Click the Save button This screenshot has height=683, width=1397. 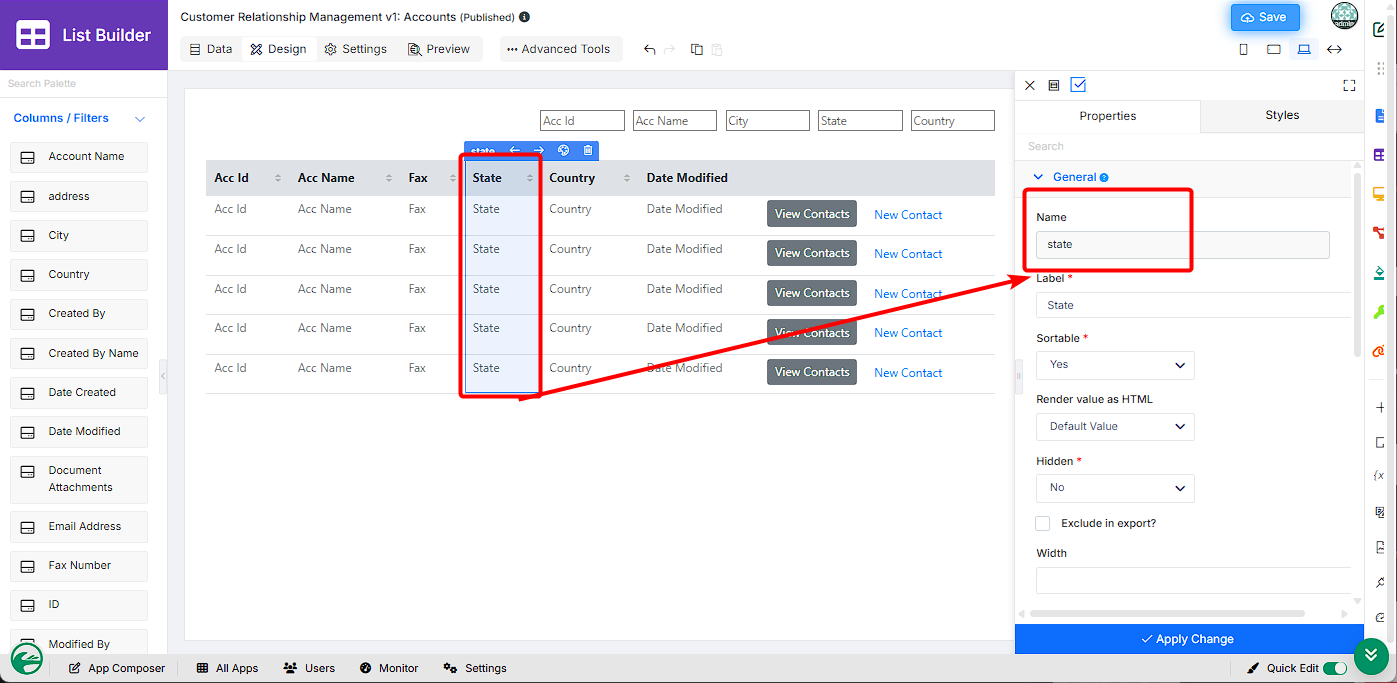tap(1265, 17)
